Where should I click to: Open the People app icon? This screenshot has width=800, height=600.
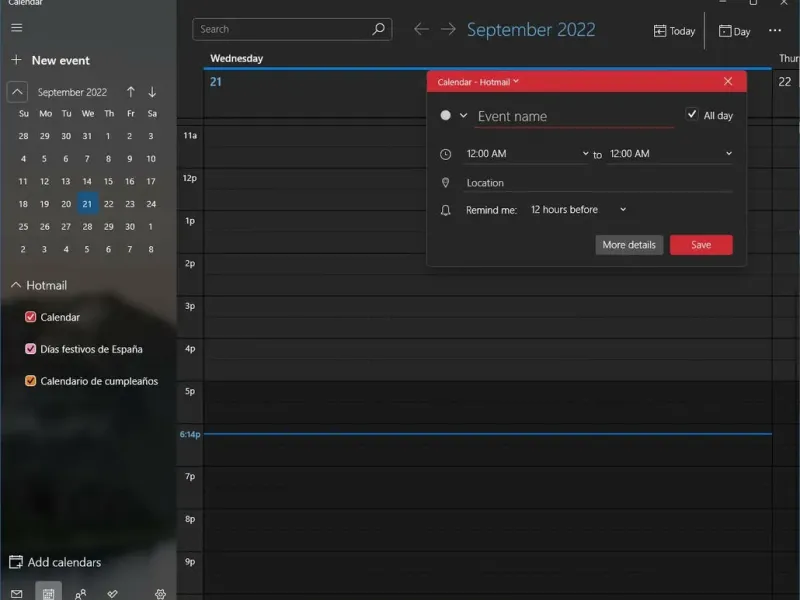[x=81, y=593]
